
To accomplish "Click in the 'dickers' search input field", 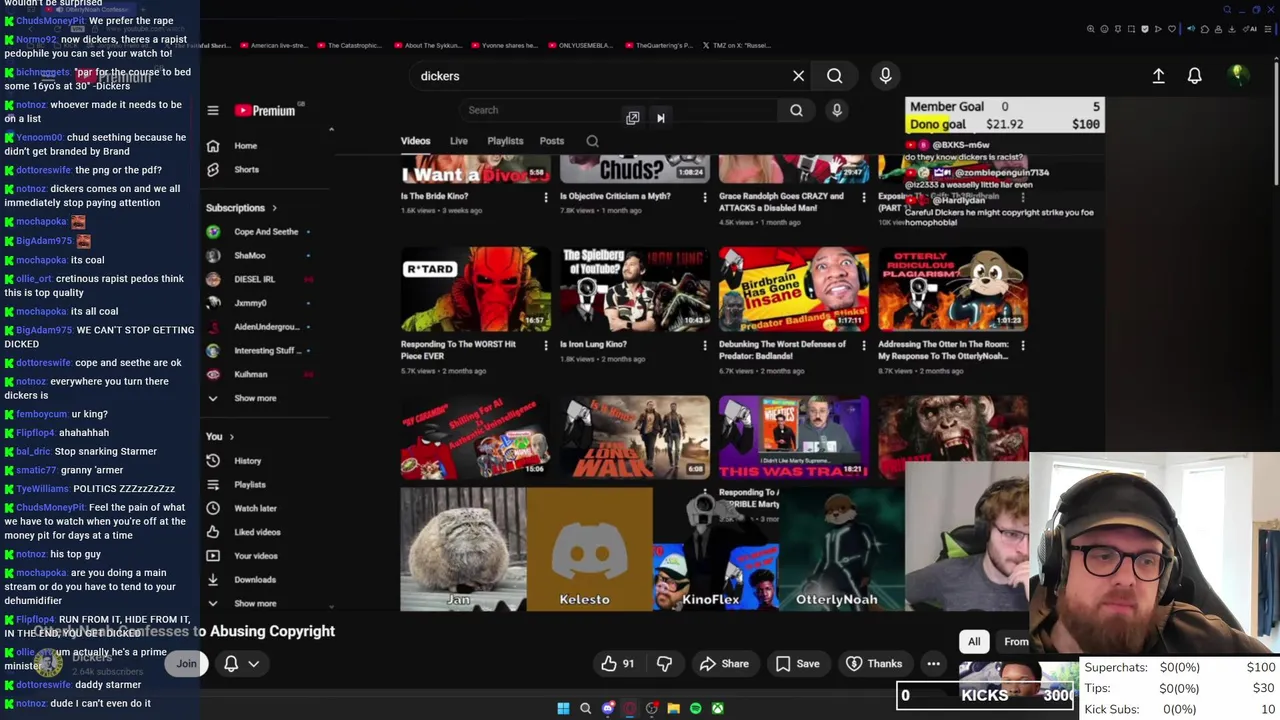I will (598, 76).
